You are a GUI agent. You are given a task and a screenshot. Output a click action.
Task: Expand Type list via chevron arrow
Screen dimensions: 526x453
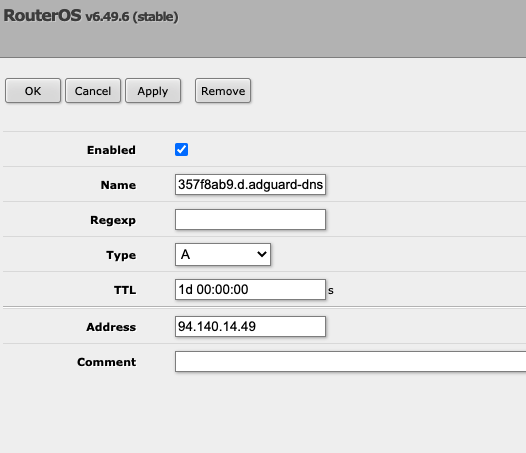[x=262, y=254]
